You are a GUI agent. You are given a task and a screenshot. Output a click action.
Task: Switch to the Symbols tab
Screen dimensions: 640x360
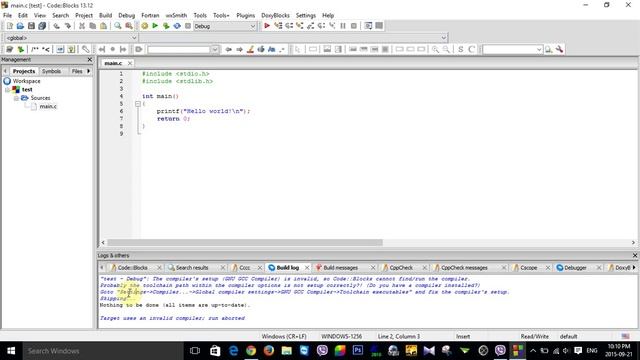(51, 71)
